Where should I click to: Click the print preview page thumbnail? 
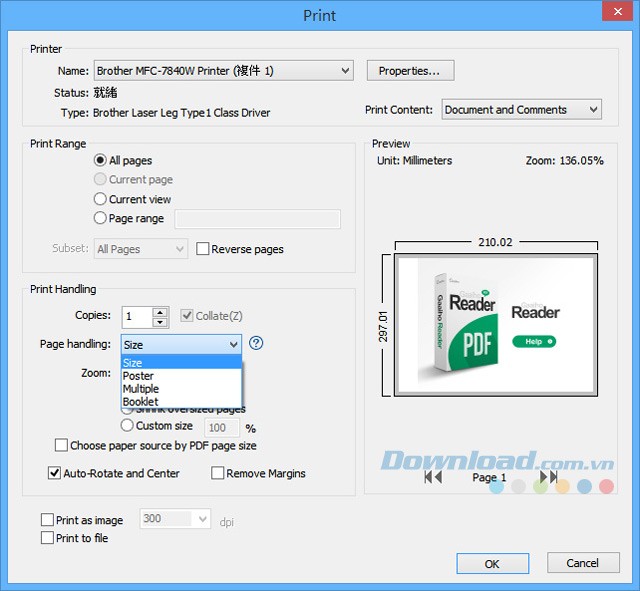(496, 325)
